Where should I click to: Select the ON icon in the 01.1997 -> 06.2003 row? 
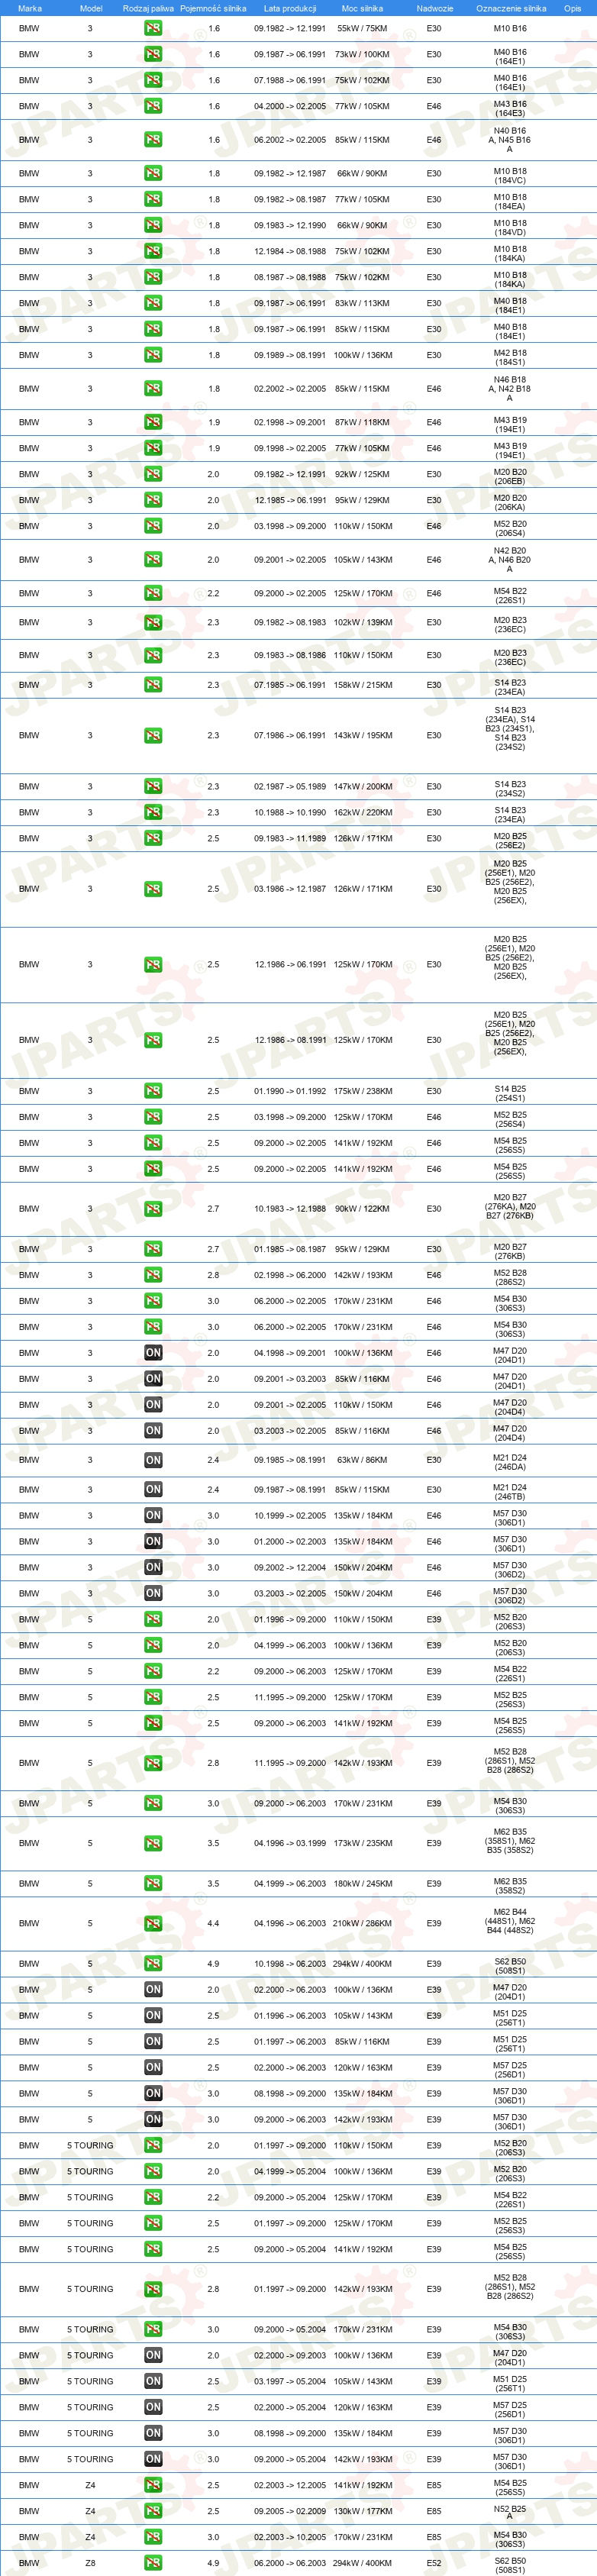153,2042
